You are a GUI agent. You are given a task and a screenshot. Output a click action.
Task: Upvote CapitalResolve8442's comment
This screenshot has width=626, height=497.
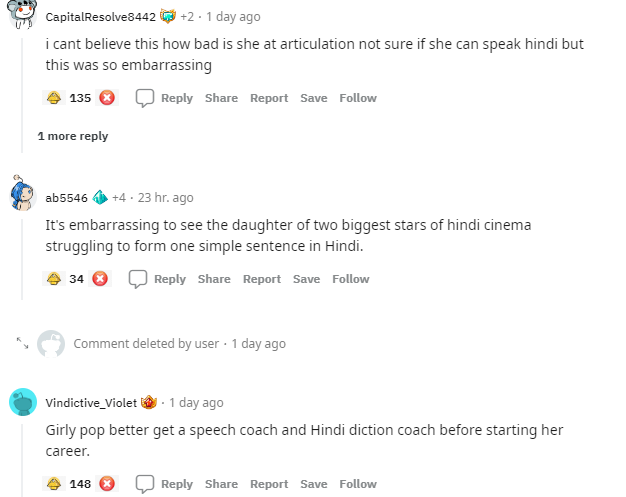tap(54, 98)
